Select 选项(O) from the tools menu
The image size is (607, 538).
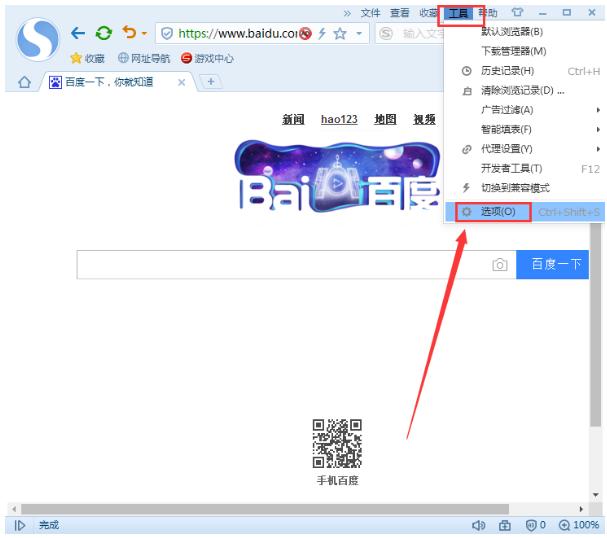[497, 212]
